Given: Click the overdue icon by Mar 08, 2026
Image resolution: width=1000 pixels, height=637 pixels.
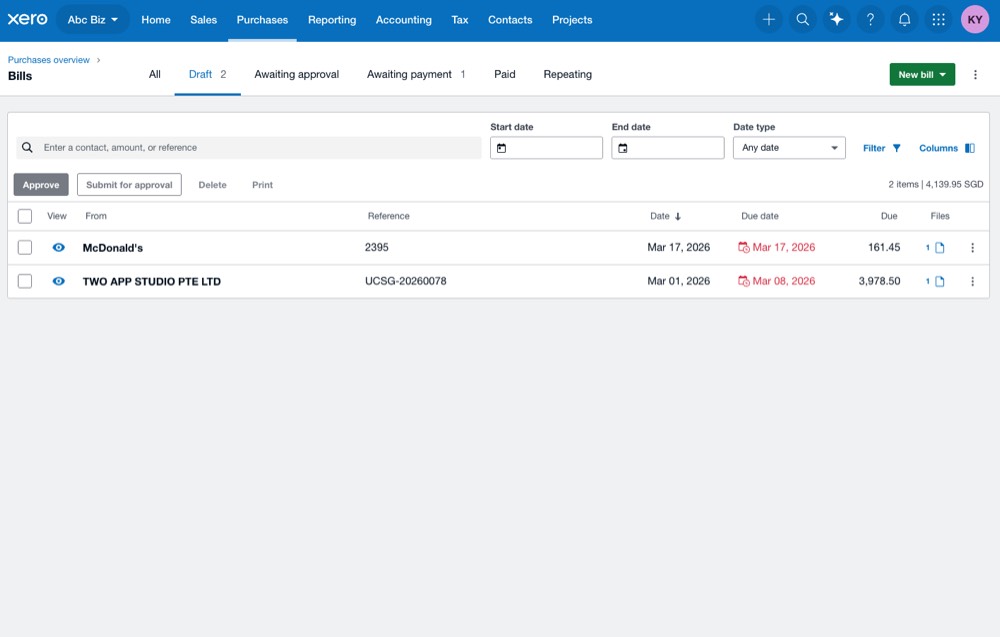Looking at the screenshot, I should [744, 281].
